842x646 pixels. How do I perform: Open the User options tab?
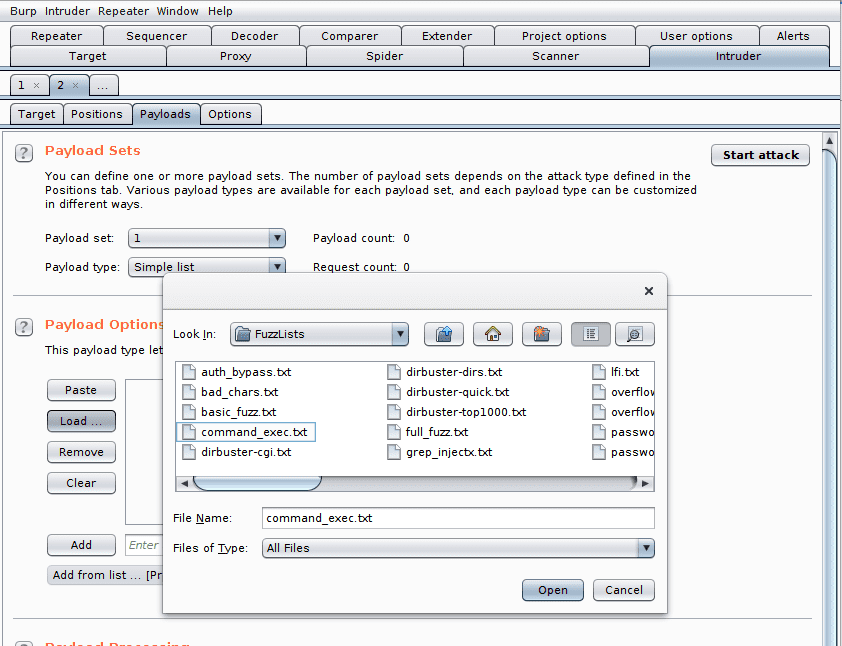tap(696, 36)
